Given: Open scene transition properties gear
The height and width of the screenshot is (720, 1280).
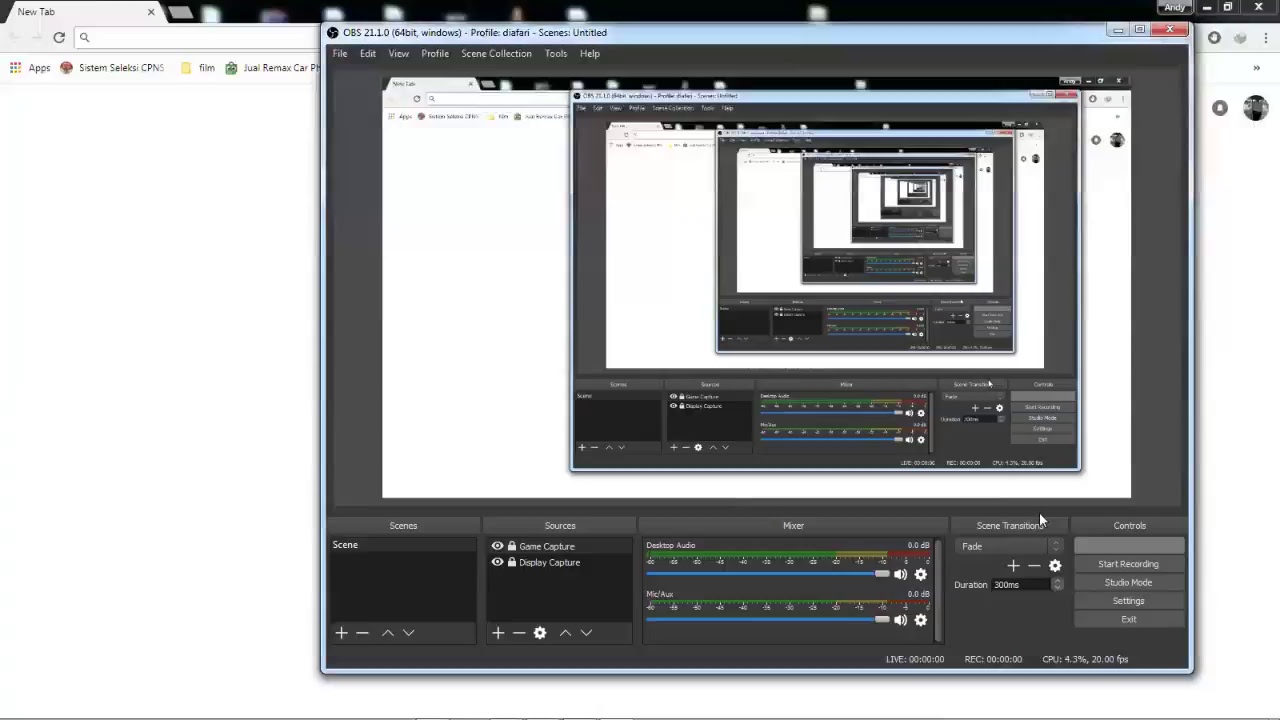Looking at the screenshot, I should point(1055,566).
